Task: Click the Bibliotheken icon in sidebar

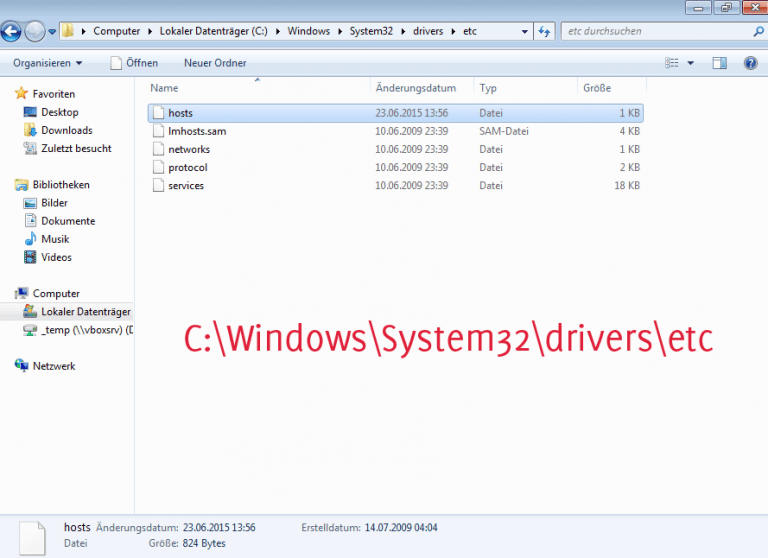Action: pyautogui.click(x=21, y=185)
